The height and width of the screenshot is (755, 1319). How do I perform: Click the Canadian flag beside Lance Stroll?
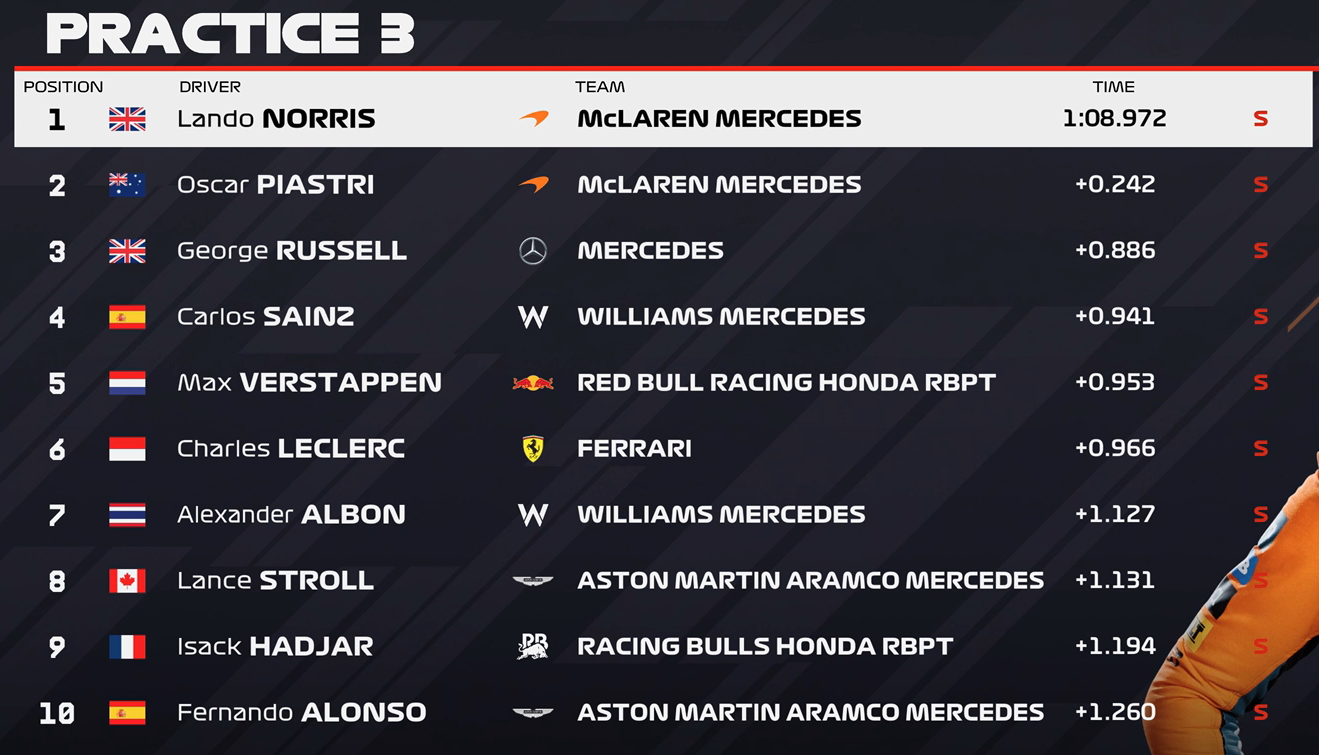127,581
